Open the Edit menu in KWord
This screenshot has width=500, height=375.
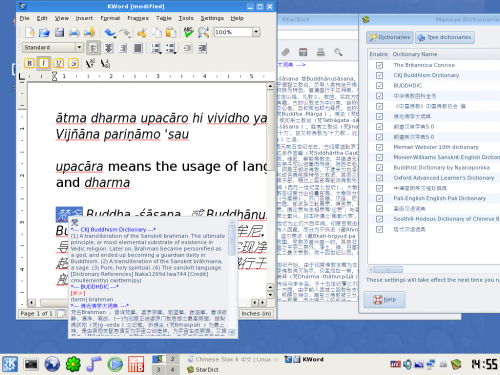click(x=42, y=18)
